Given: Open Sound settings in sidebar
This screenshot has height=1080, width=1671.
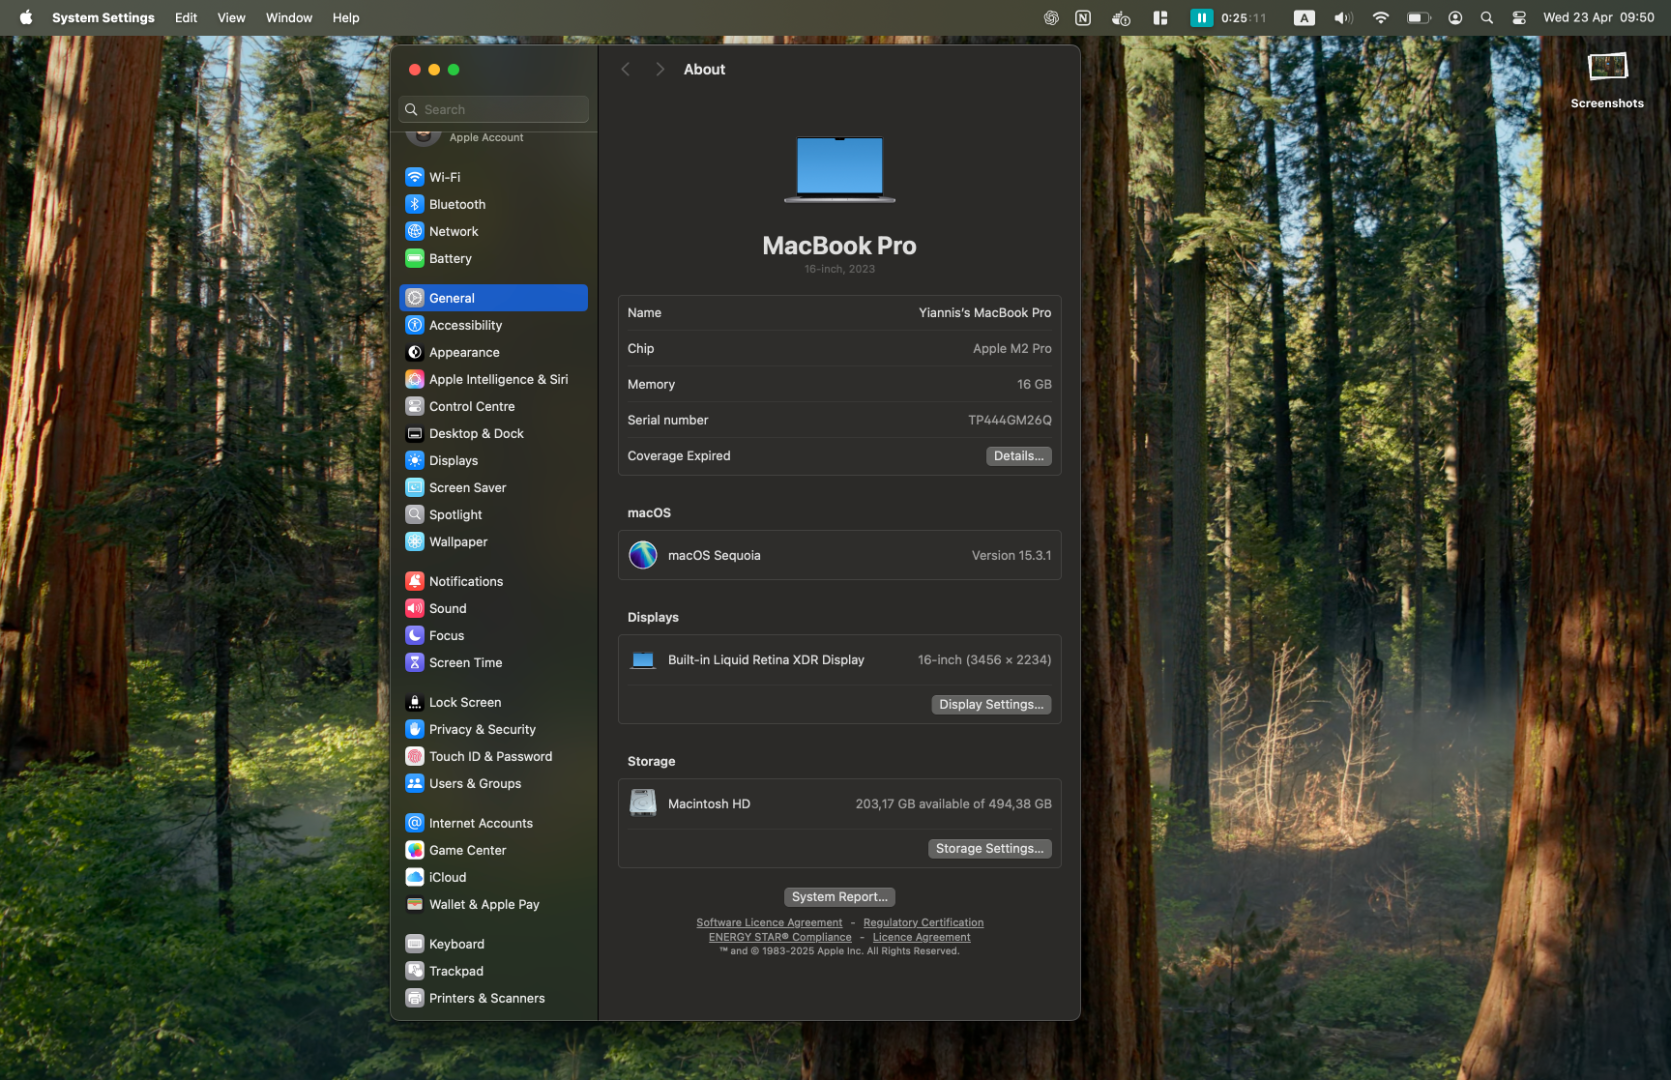Looking at the screenshot, I should [x=493, y=608].
